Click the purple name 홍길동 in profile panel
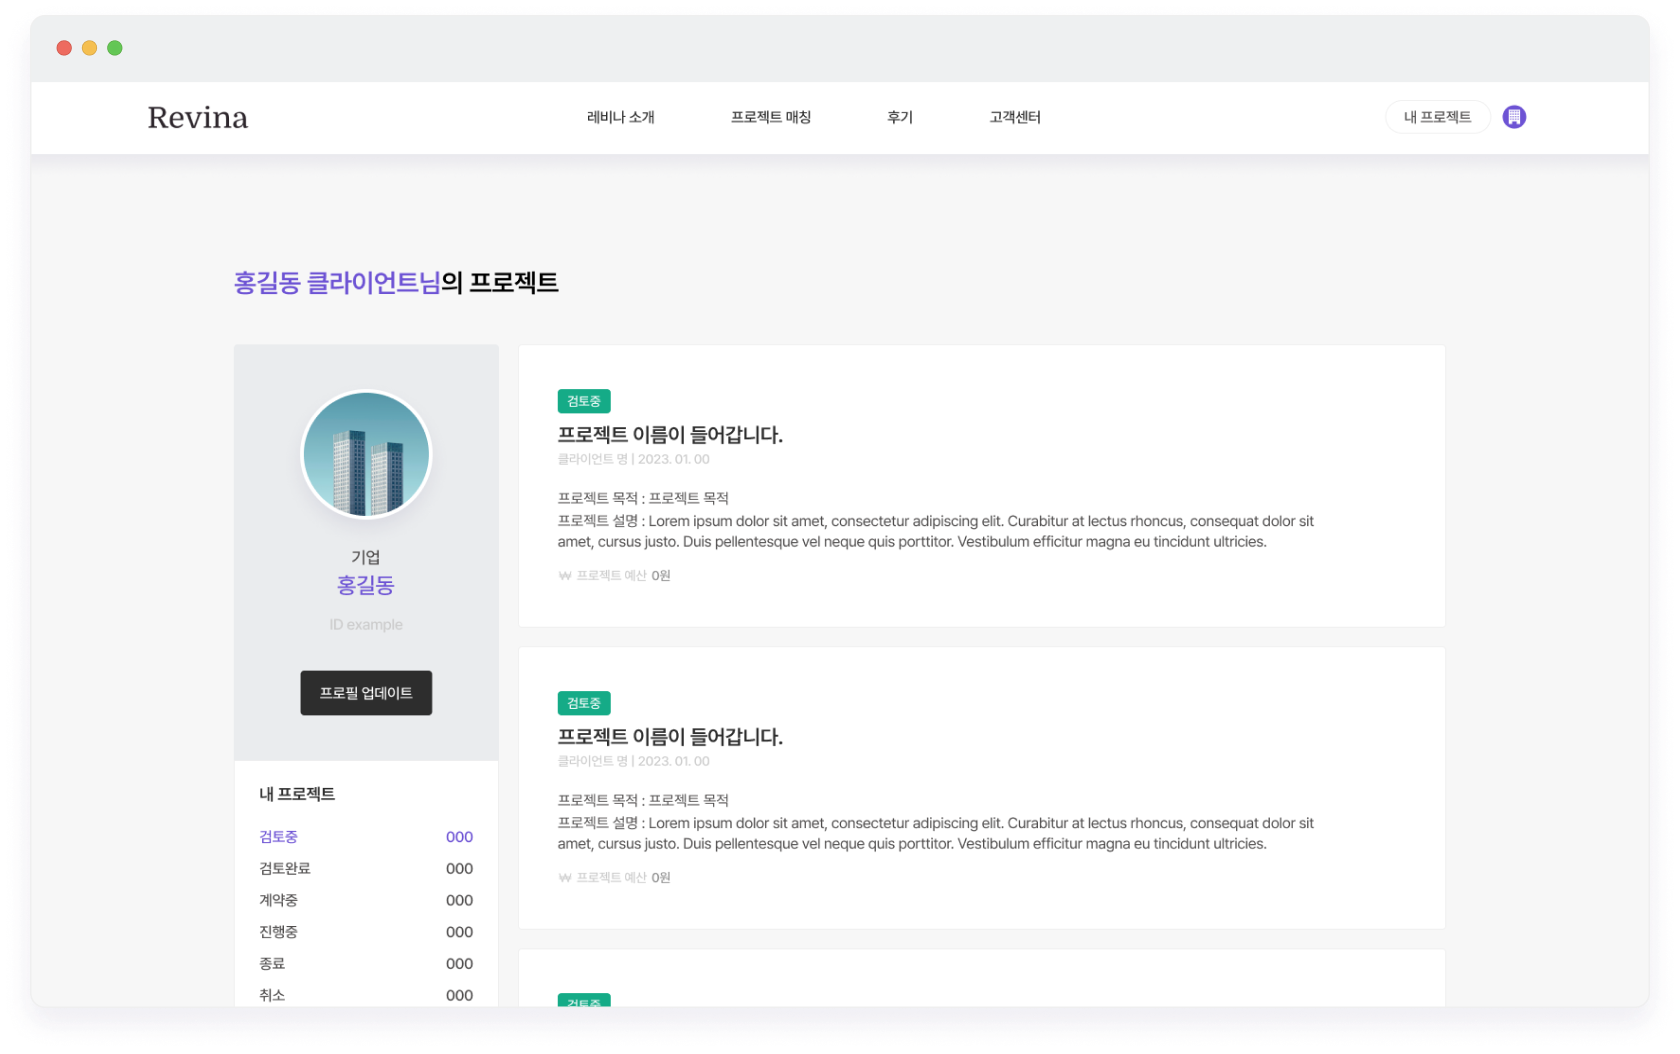 pos(366,585)
